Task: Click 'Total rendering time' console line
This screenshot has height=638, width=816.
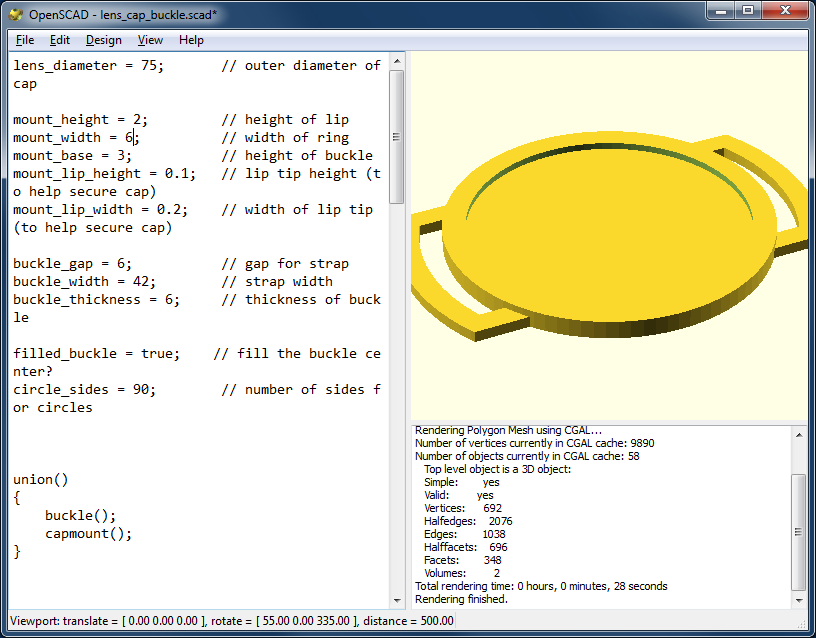Action: [x=541, y=586]
